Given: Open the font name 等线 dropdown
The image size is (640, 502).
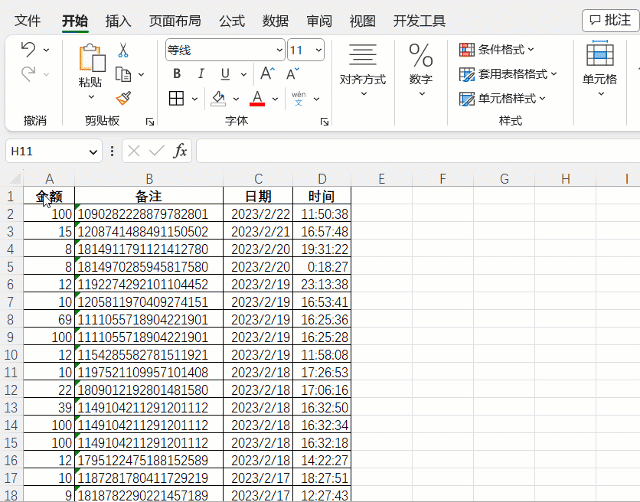Looking at the screenshot, I should tap(280, 50).
